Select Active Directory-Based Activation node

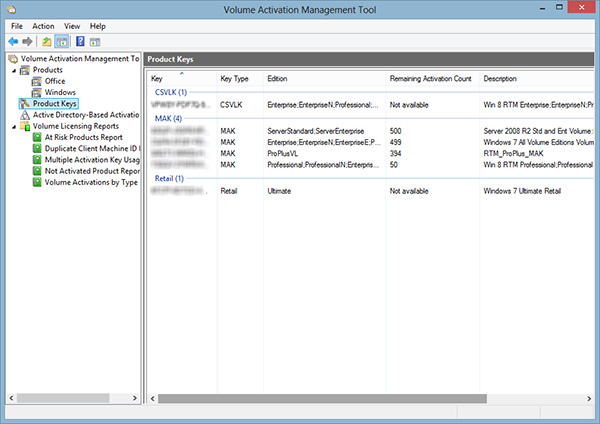point(84,115)
